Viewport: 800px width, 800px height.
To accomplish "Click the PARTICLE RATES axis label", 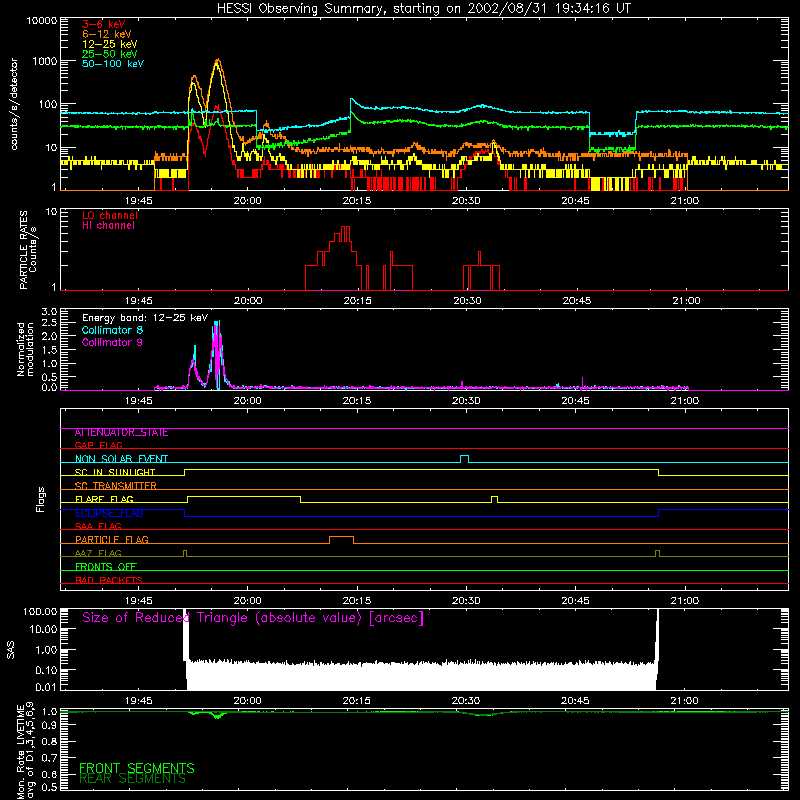I will coord(28,250).
